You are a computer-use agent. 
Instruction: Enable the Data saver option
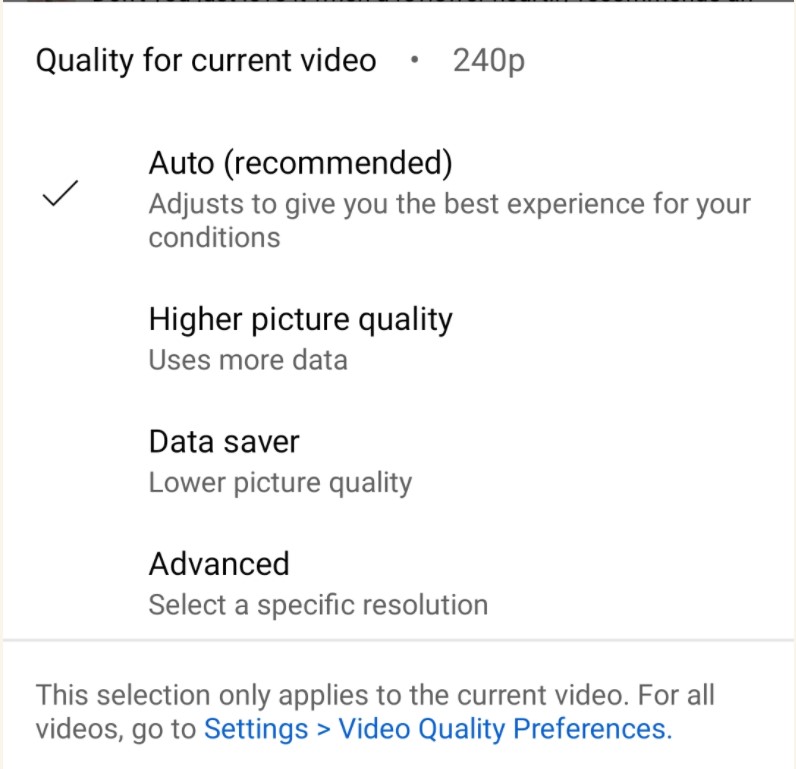tap(224, 442)
